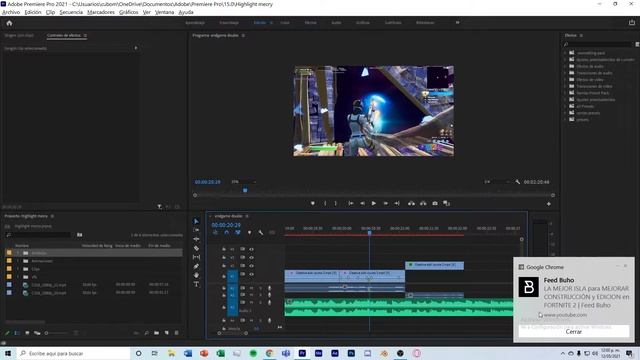
Task: Expand Efectos de vídeo folder
Action: (x=566, y=80)
